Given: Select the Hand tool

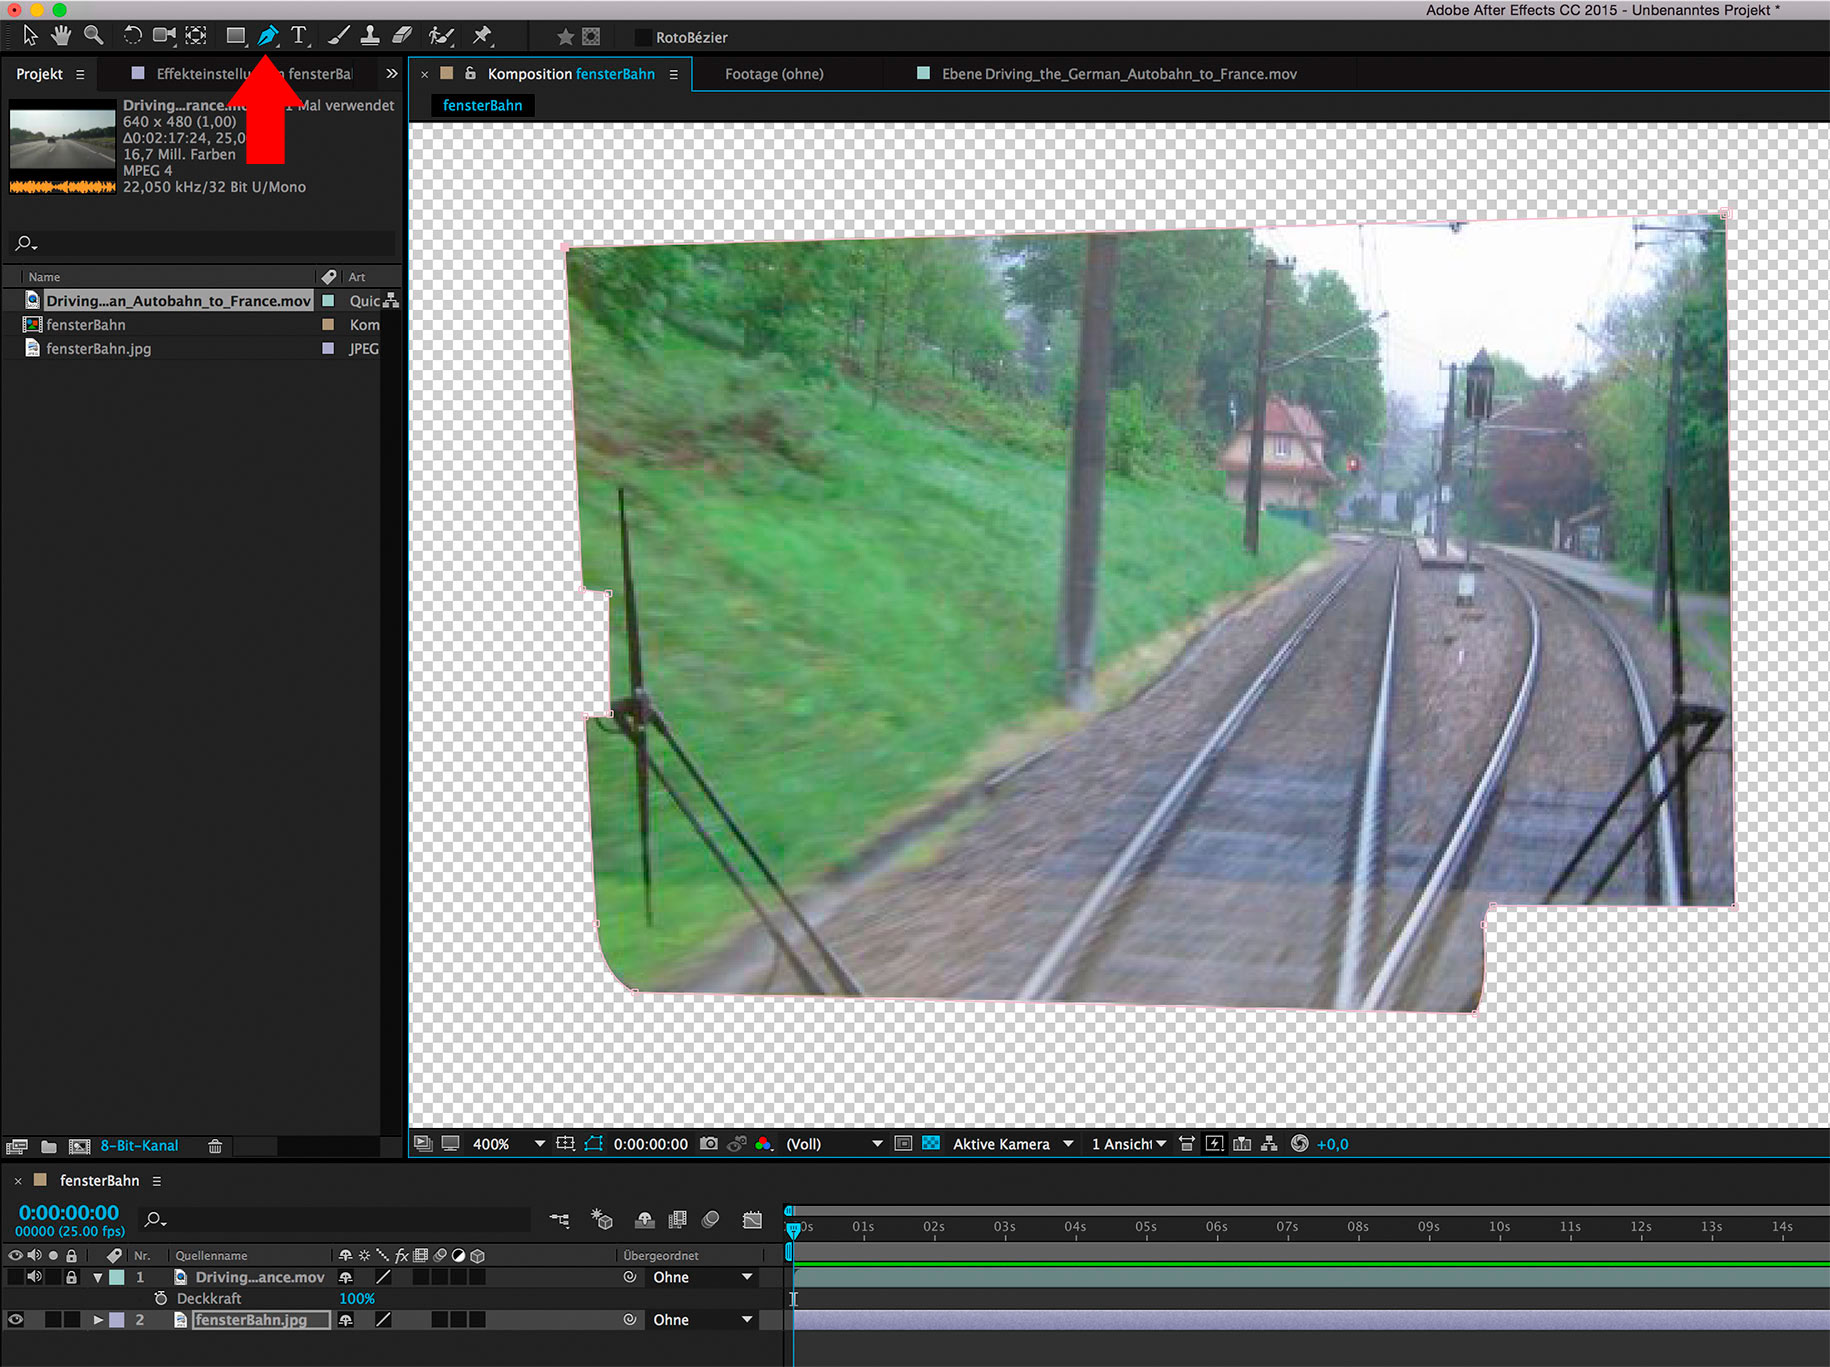Looking at the screenshot, I should click(61, 36).
